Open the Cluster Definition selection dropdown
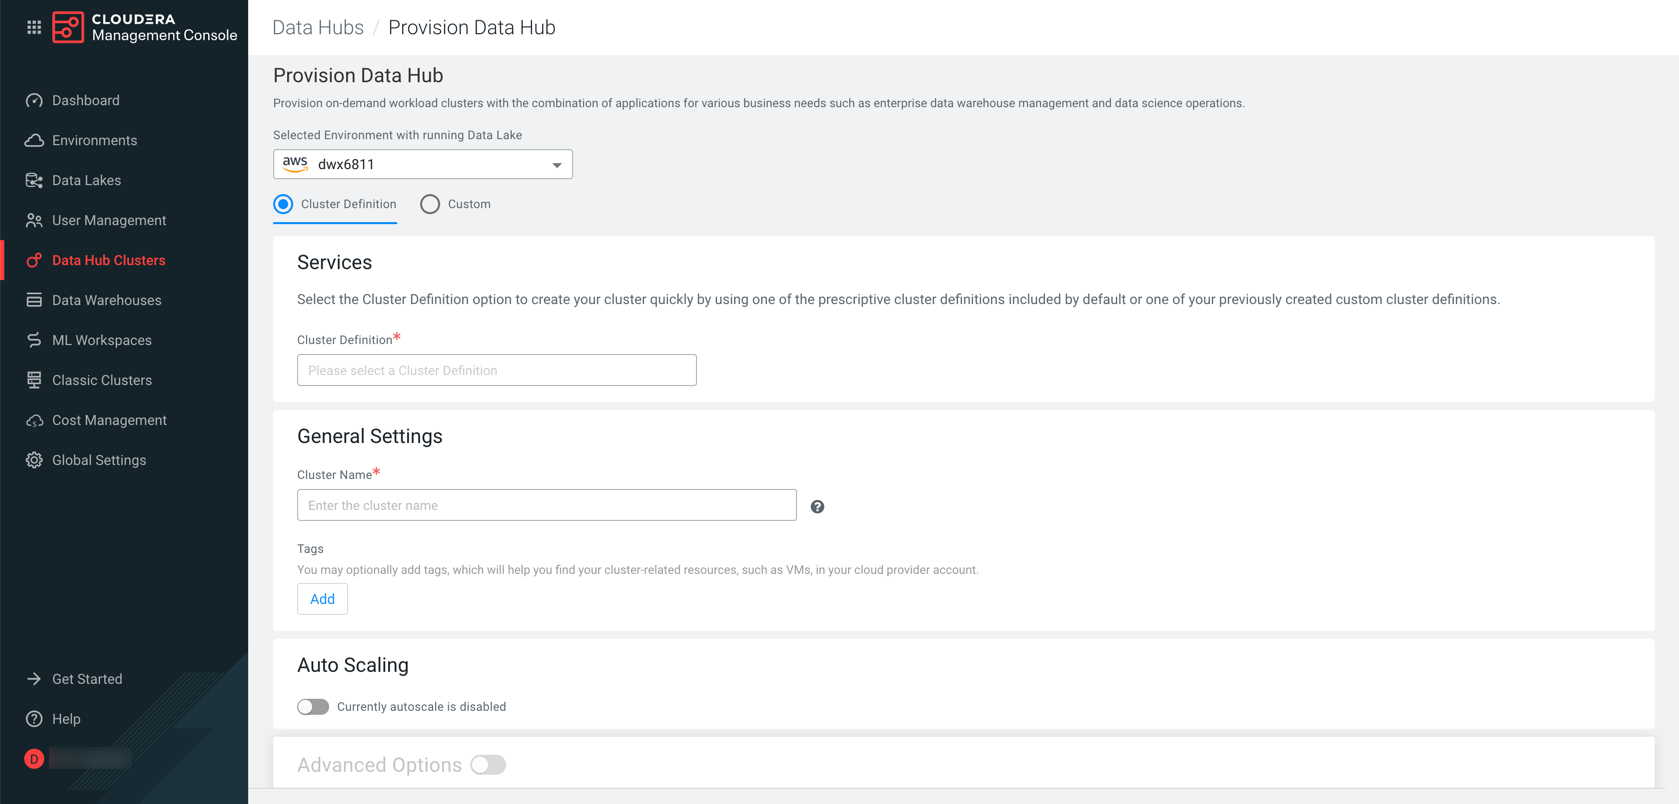 (x=496, y=370)
